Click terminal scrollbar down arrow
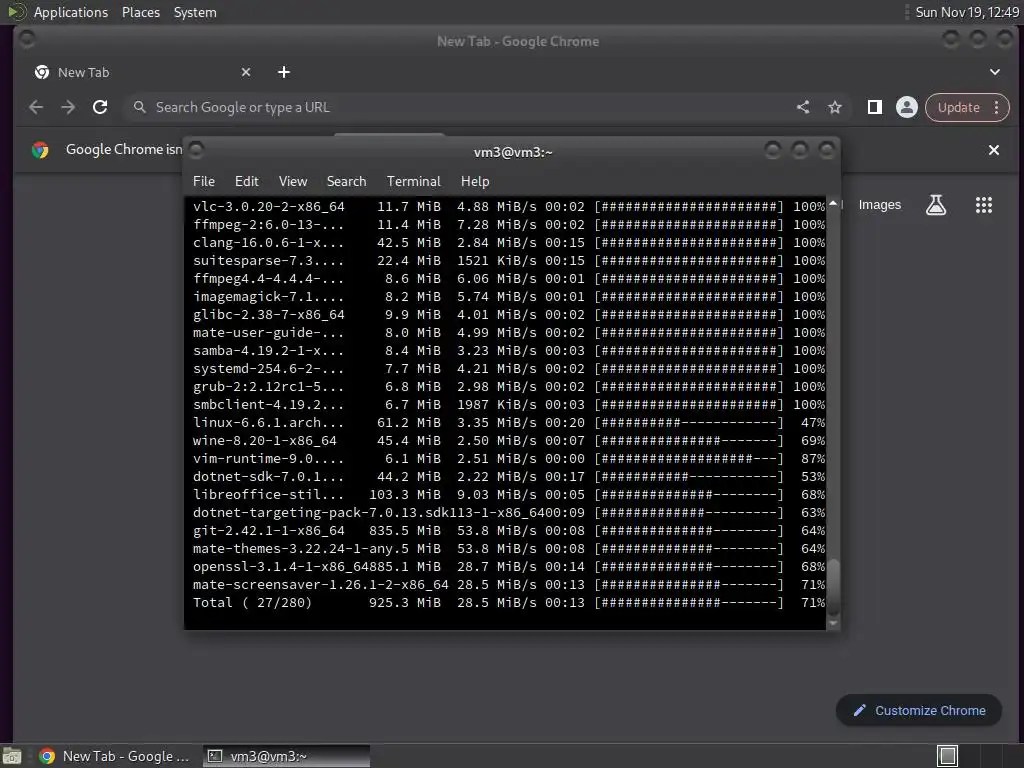 [x=833, y=624]
